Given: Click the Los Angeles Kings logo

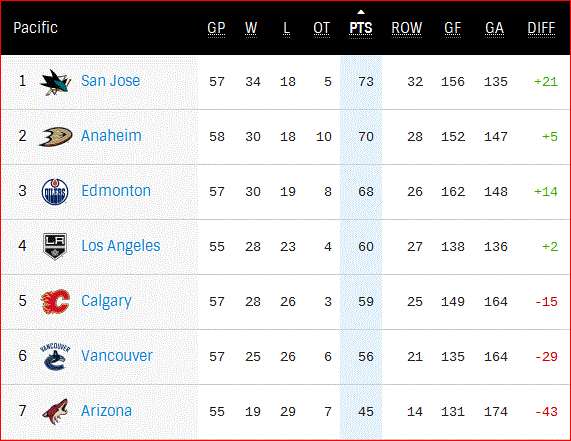Looking at the screenshot, I should pyautogui.click(x=55, y=247).
